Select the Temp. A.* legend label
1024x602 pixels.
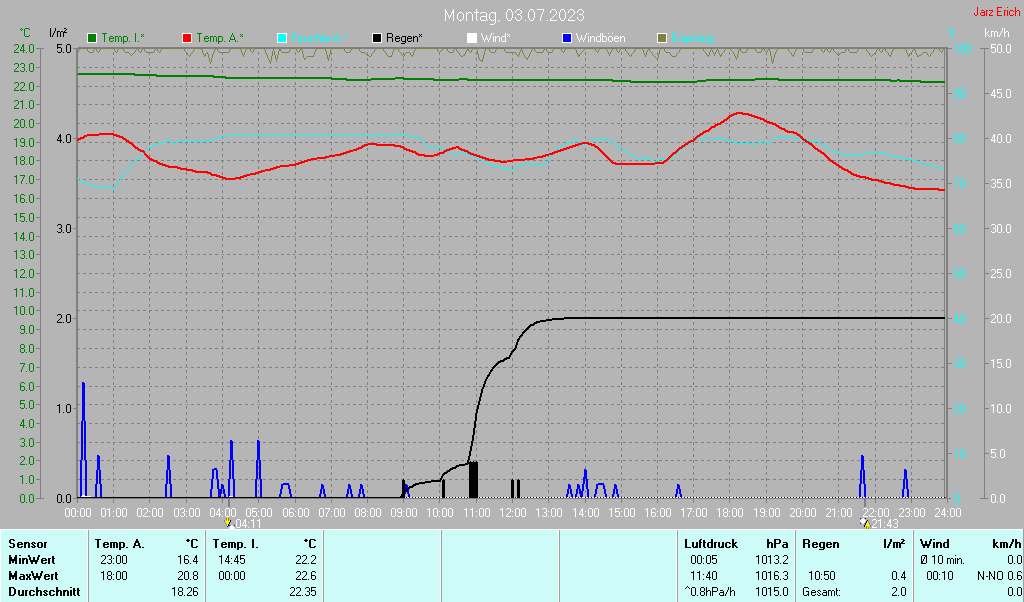[x=219, y=39]
